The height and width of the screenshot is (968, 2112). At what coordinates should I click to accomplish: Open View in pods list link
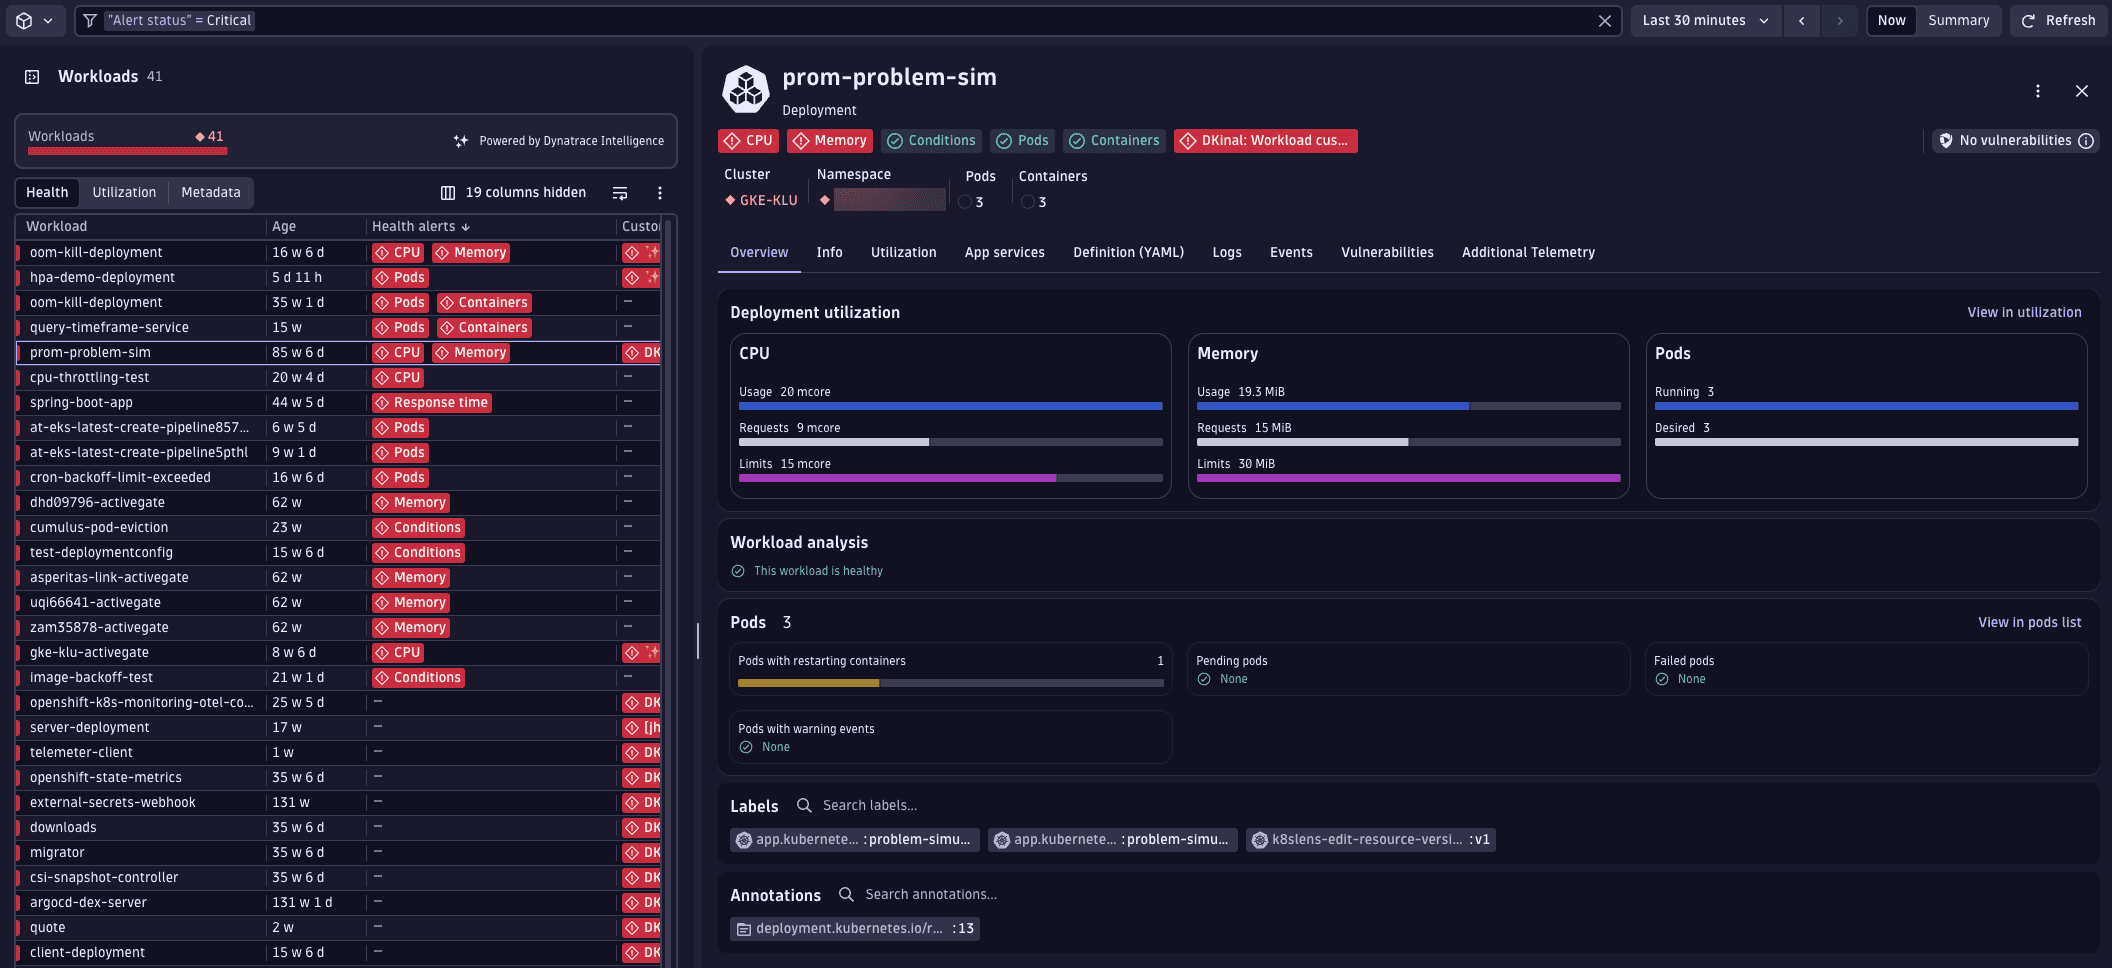2030,621
